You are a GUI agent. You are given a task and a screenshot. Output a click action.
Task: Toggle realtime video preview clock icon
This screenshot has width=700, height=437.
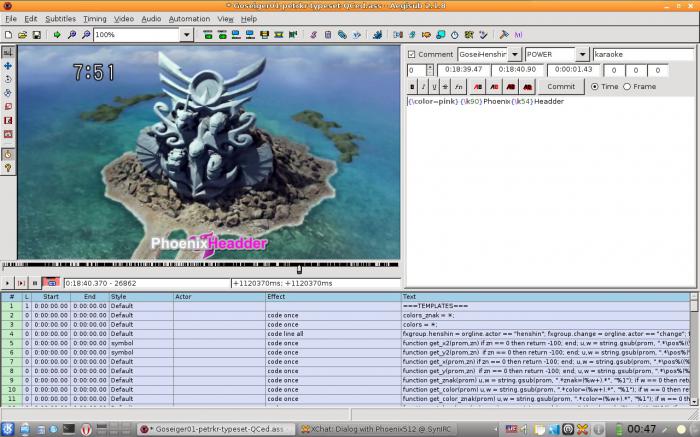[x=8, y=154]
